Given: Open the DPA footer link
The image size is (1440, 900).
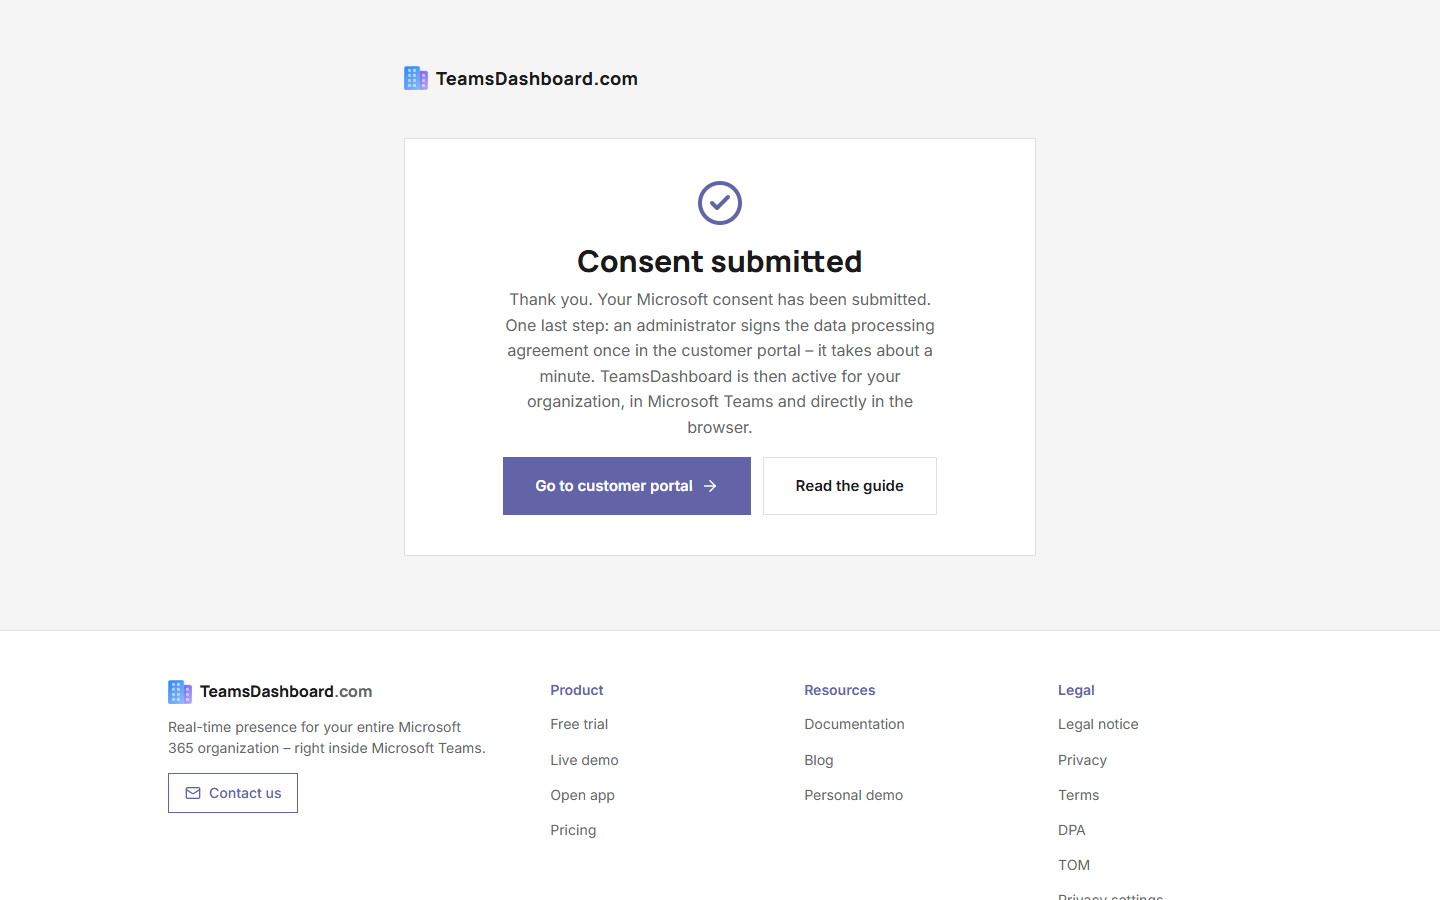Looking at the screenshot, I should [1071, 830].
